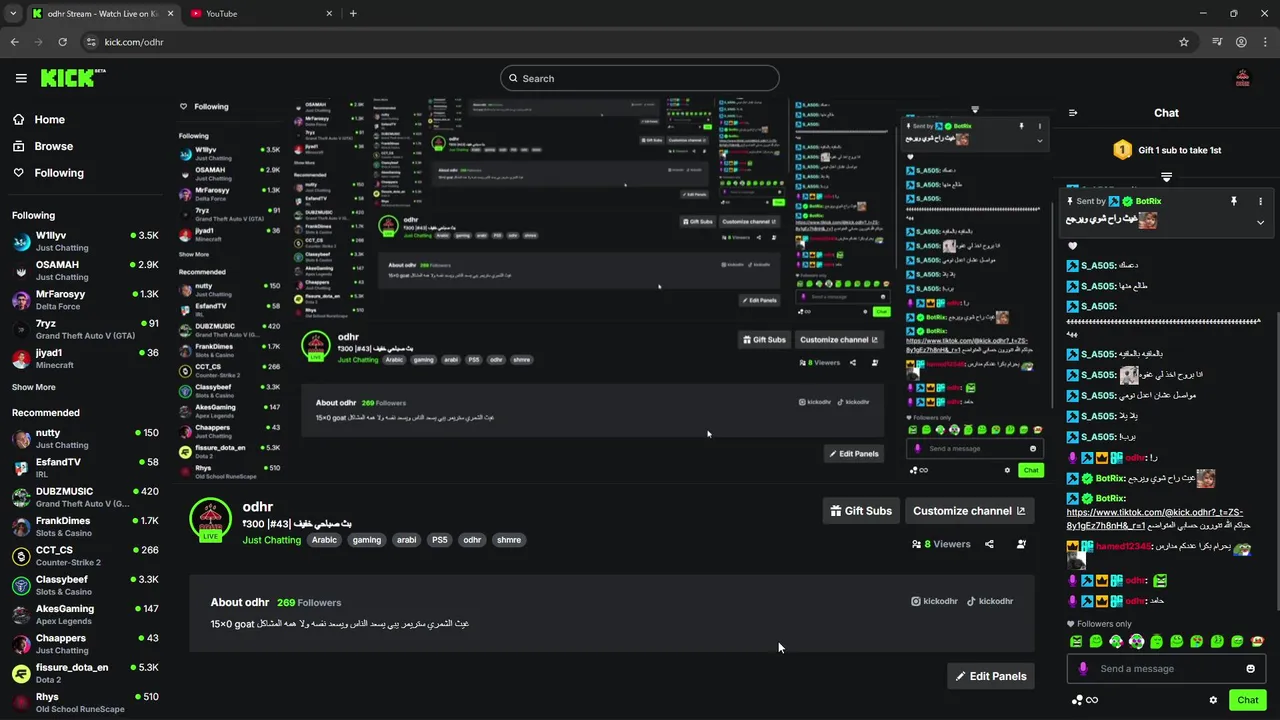This screenshot has height=720, width=1280.
Task: Open Rhys Old School RuneScape channel
Action: point(85,702)
